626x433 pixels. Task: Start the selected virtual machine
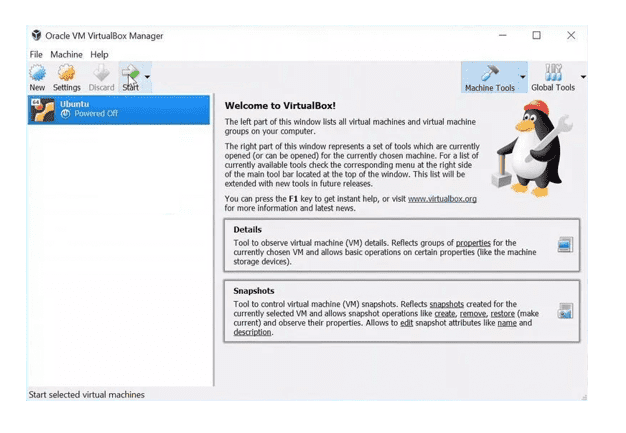click(131, 78)
